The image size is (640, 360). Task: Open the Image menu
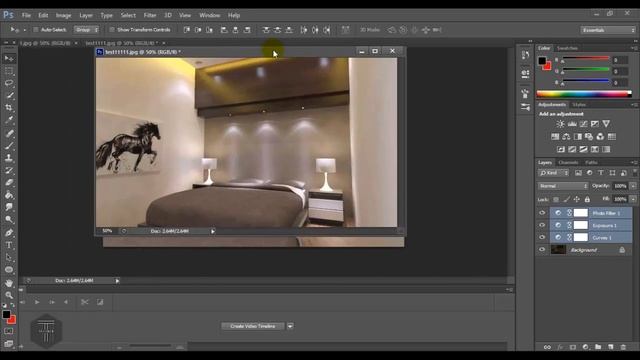63,15
